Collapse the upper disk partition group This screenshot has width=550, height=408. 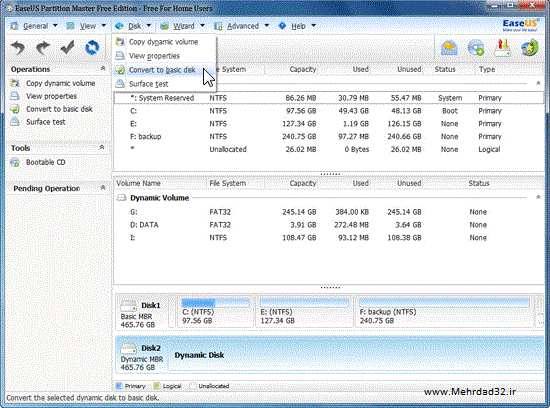click(538, 83)
